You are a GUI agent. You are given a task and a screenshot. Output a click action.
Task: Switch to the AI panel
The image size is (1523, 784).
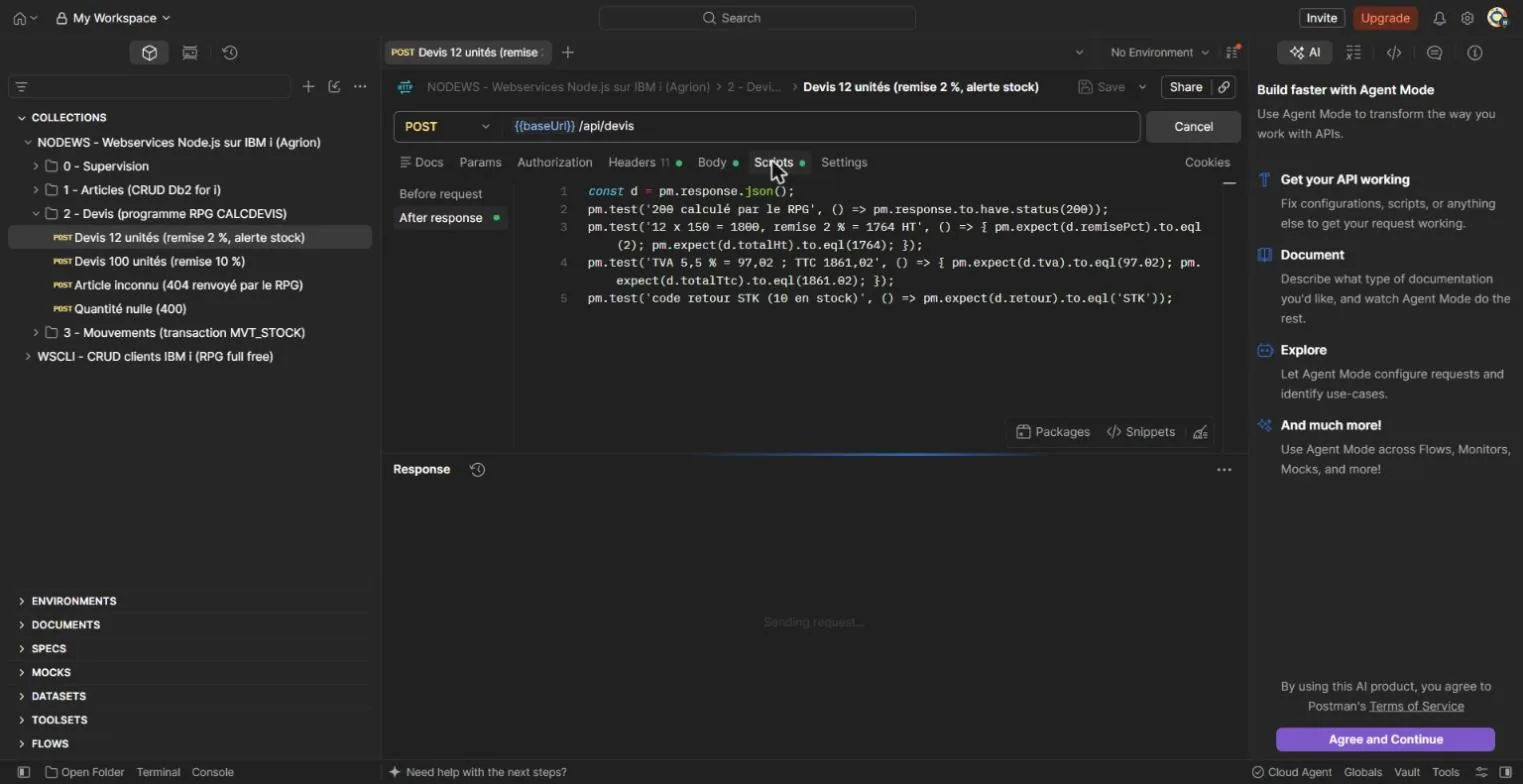(1305, 53)
